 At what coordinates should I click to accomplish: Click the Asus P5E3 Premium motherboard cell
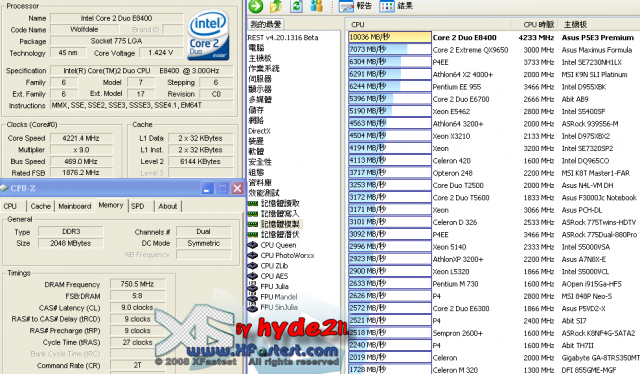click(598, 38)
